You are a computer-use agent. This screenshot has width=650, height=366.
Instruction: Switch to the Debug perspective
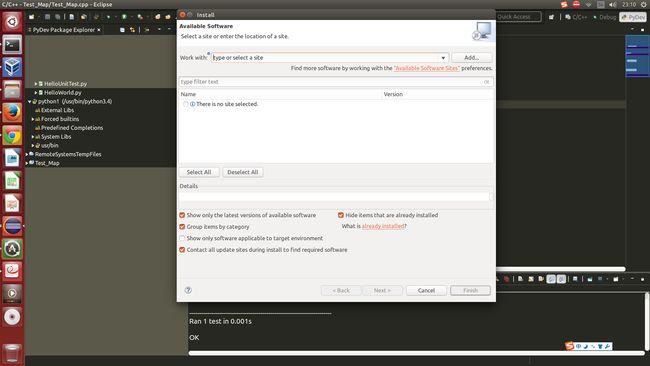click(x=604, y=17)
